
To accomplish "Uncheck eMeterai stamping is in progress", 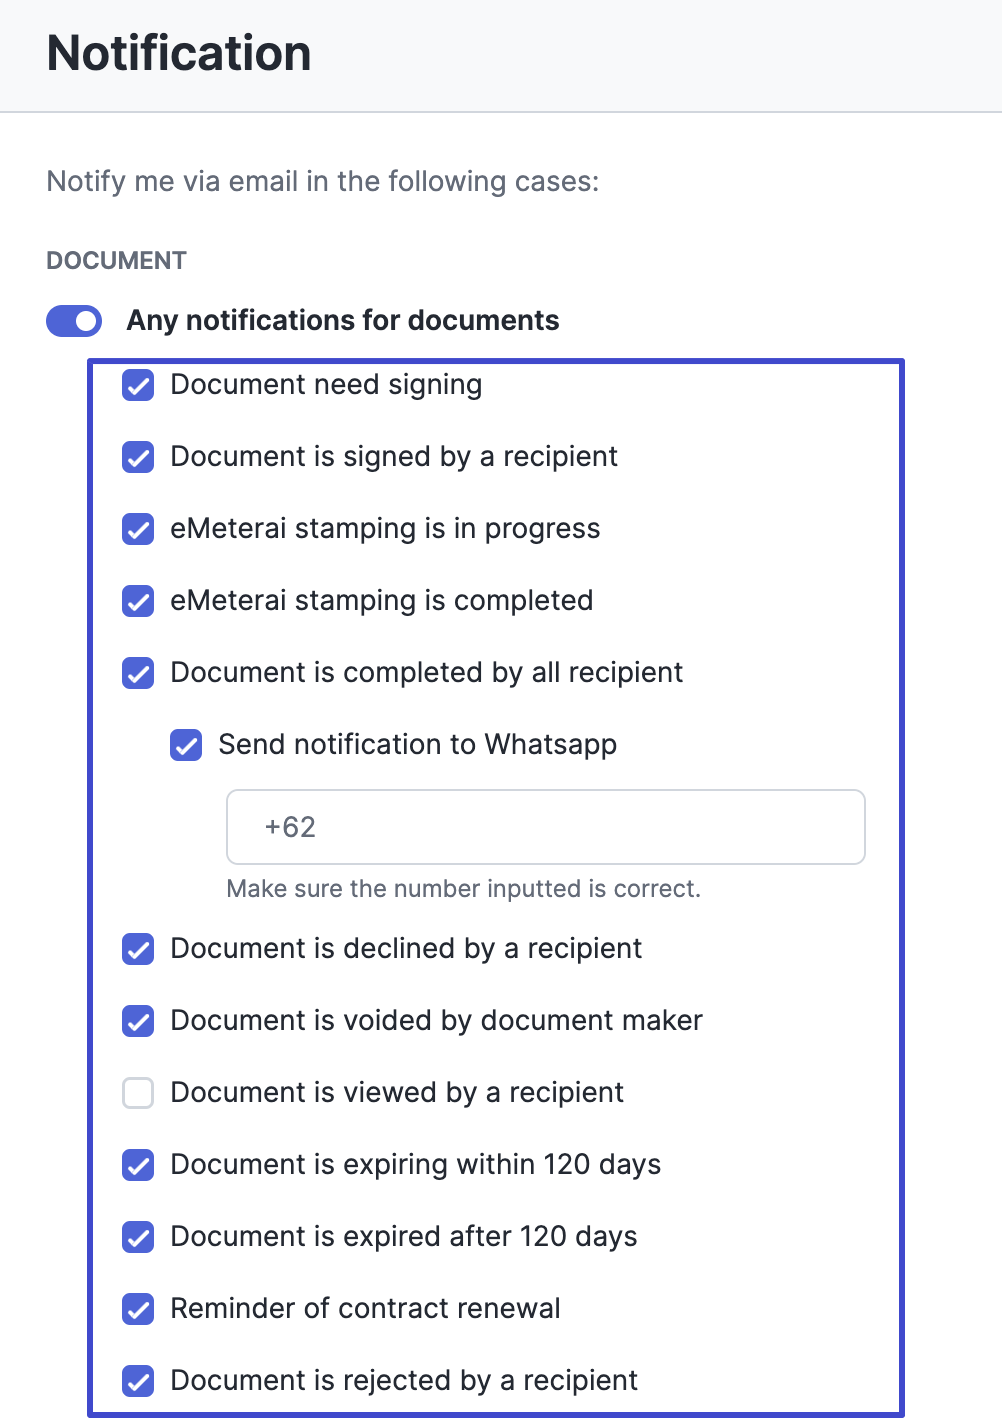I will tap(138, 529).
